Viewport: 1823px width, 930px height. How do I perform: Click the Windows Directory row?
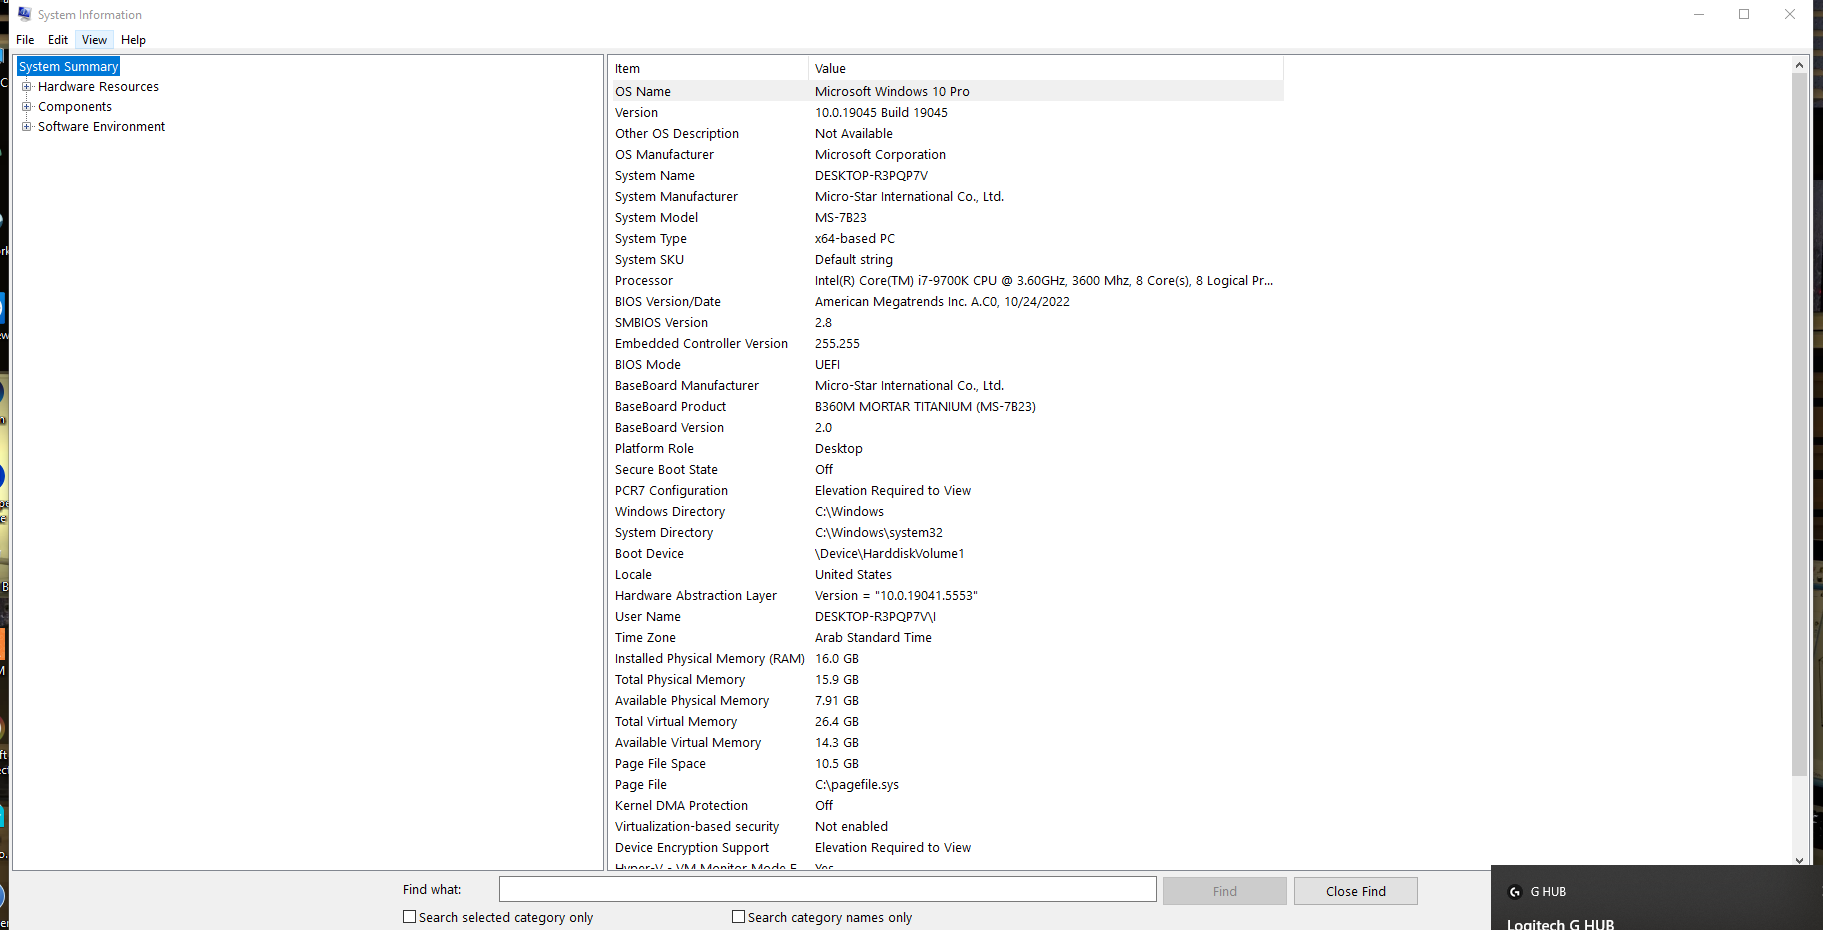pos(946,511)
